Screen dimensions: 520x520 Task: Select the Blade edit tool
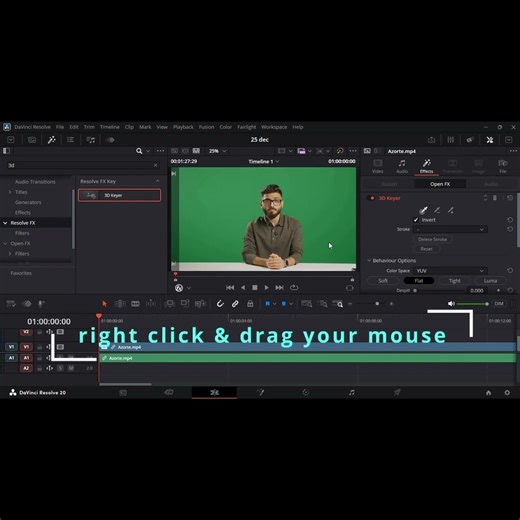tap(135, 304)
